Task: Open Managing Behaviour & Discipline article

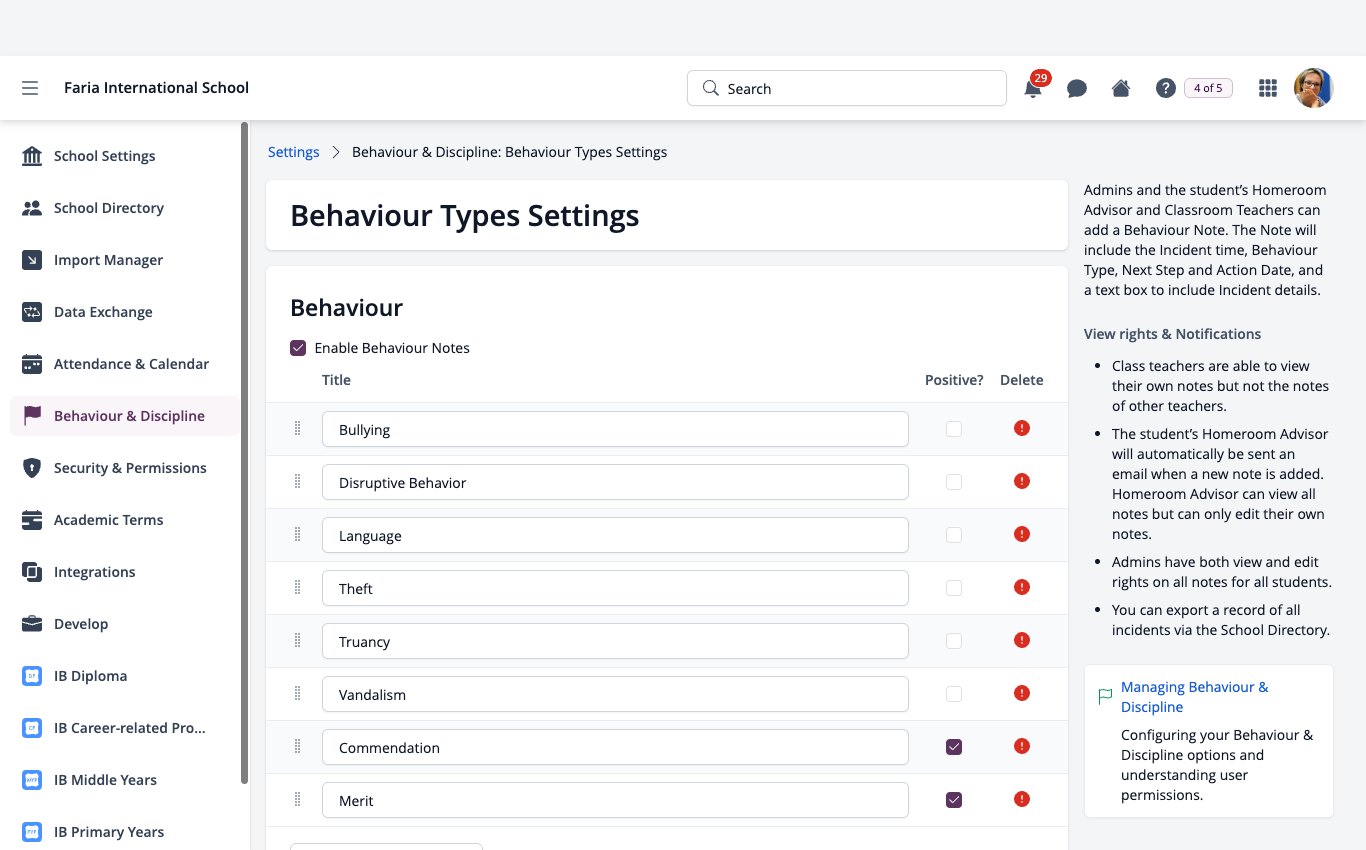Action: (1194, 697)
